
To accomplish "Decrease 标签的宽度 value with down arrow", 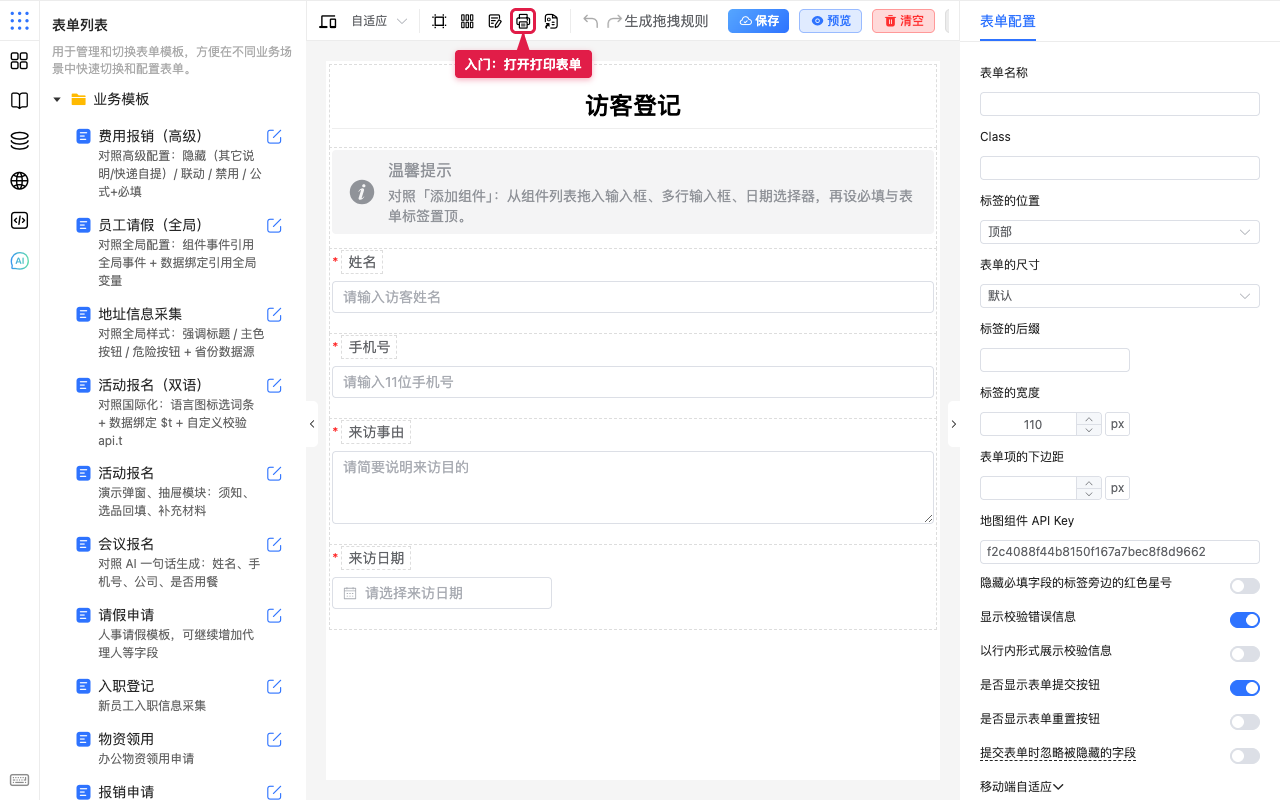I will 1088,430.
